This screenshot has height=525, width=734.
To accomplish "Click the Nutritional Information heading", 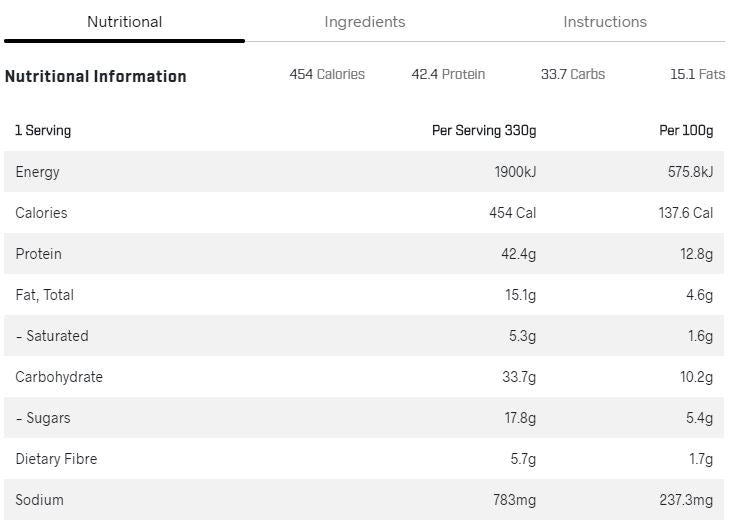I will (x=96, y=76).
